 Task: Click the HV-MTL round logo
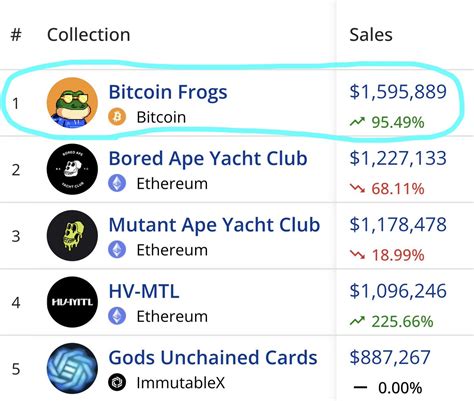(72, 302)
